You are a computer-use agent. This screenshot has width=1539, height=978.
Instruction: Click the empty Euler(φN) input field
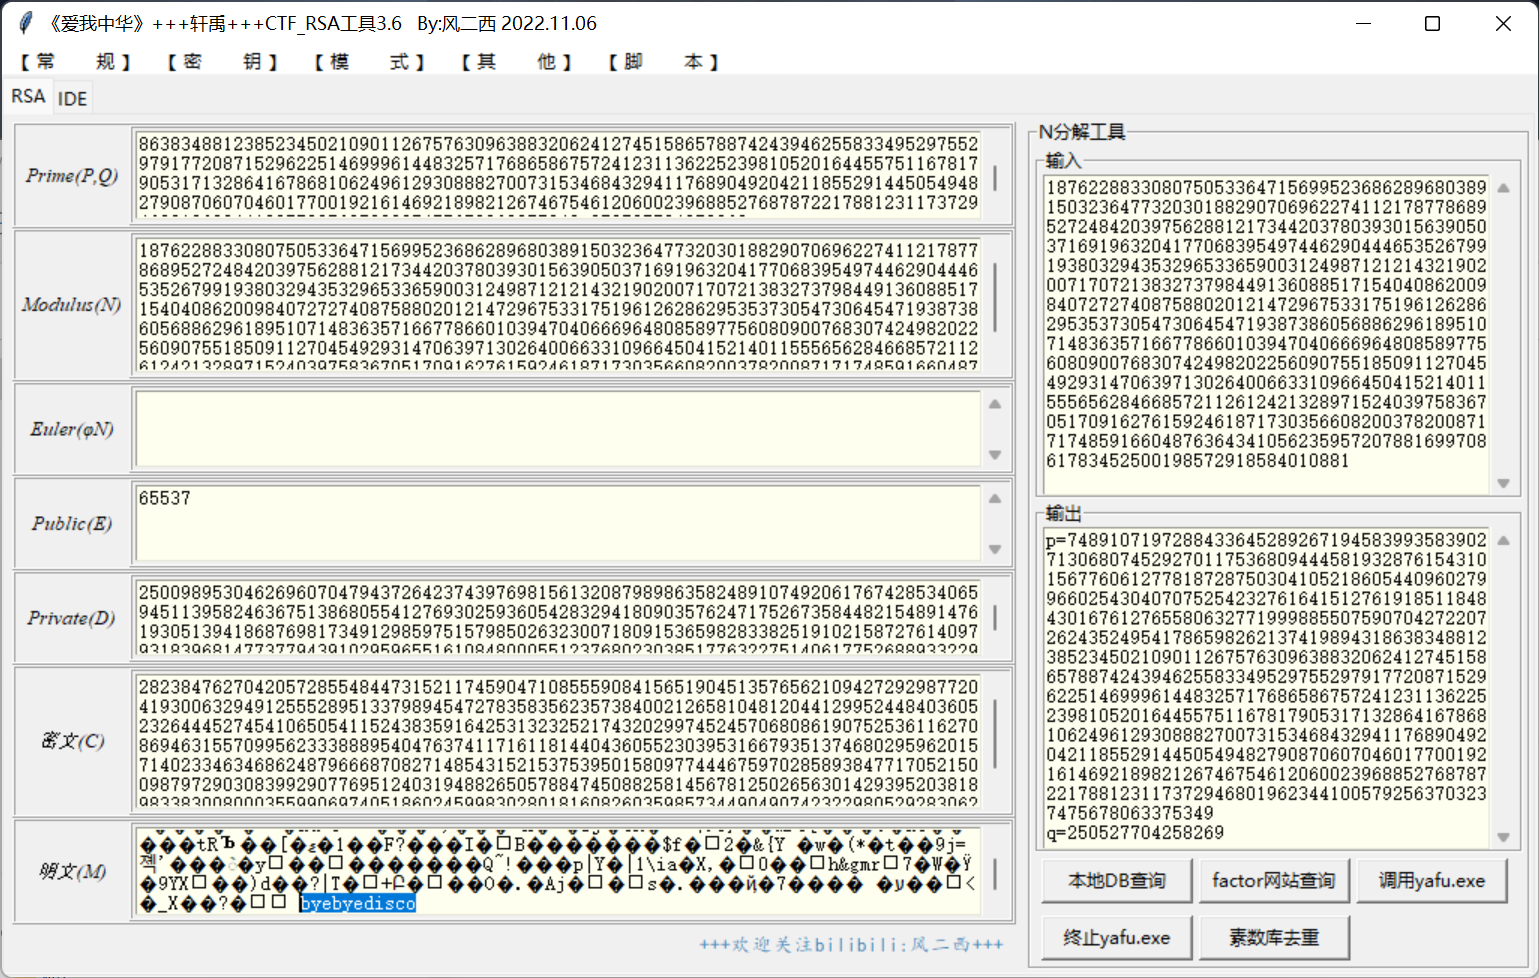click(558, 429)
